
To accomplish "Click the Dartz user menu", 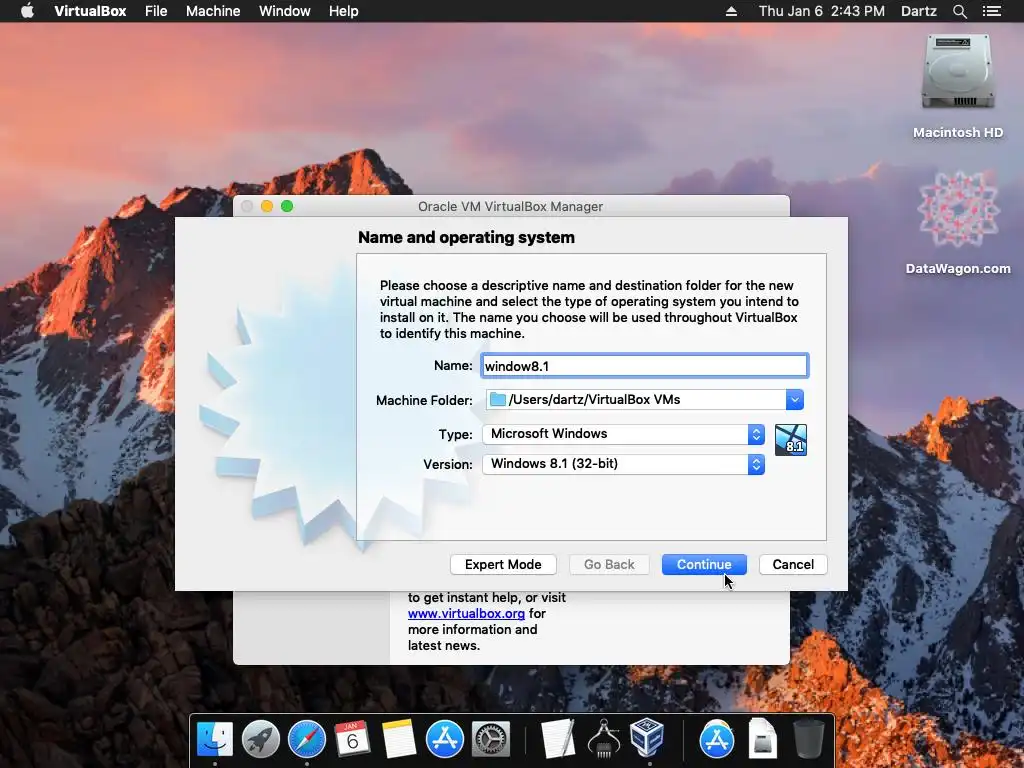I will 918,11.
